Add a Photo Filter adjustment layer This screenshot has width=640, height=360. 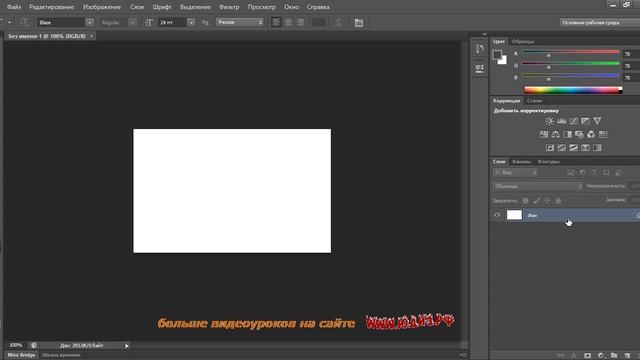tap(579, 134)
